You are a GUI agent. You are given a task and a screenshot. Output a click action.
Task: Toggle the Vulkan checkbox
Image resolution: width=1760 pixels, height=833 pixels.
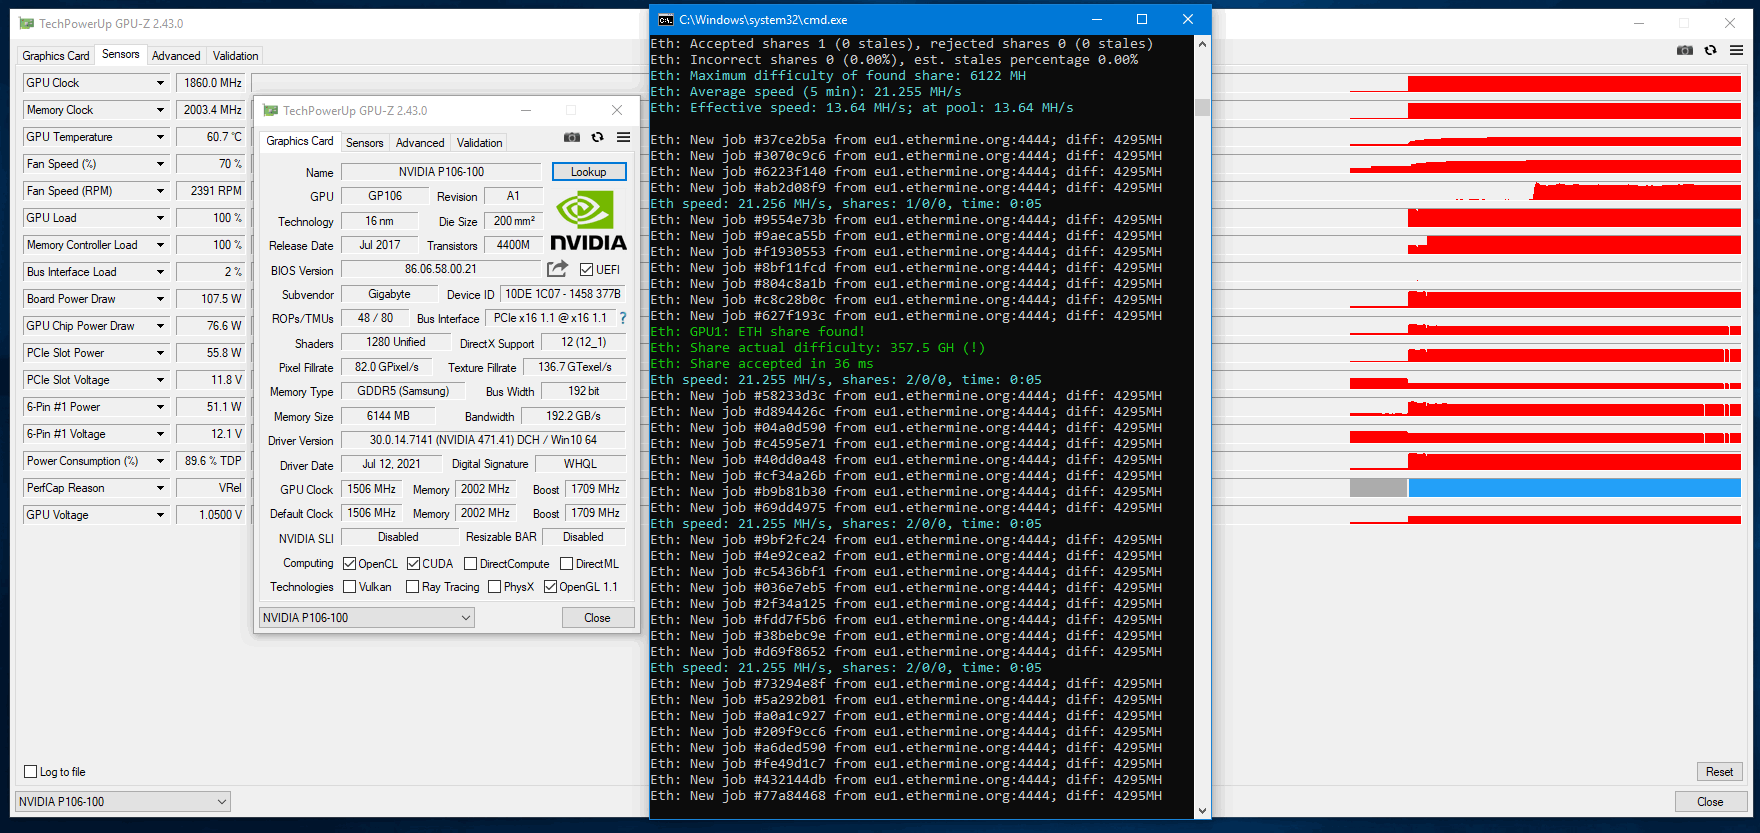coord(349,587)
